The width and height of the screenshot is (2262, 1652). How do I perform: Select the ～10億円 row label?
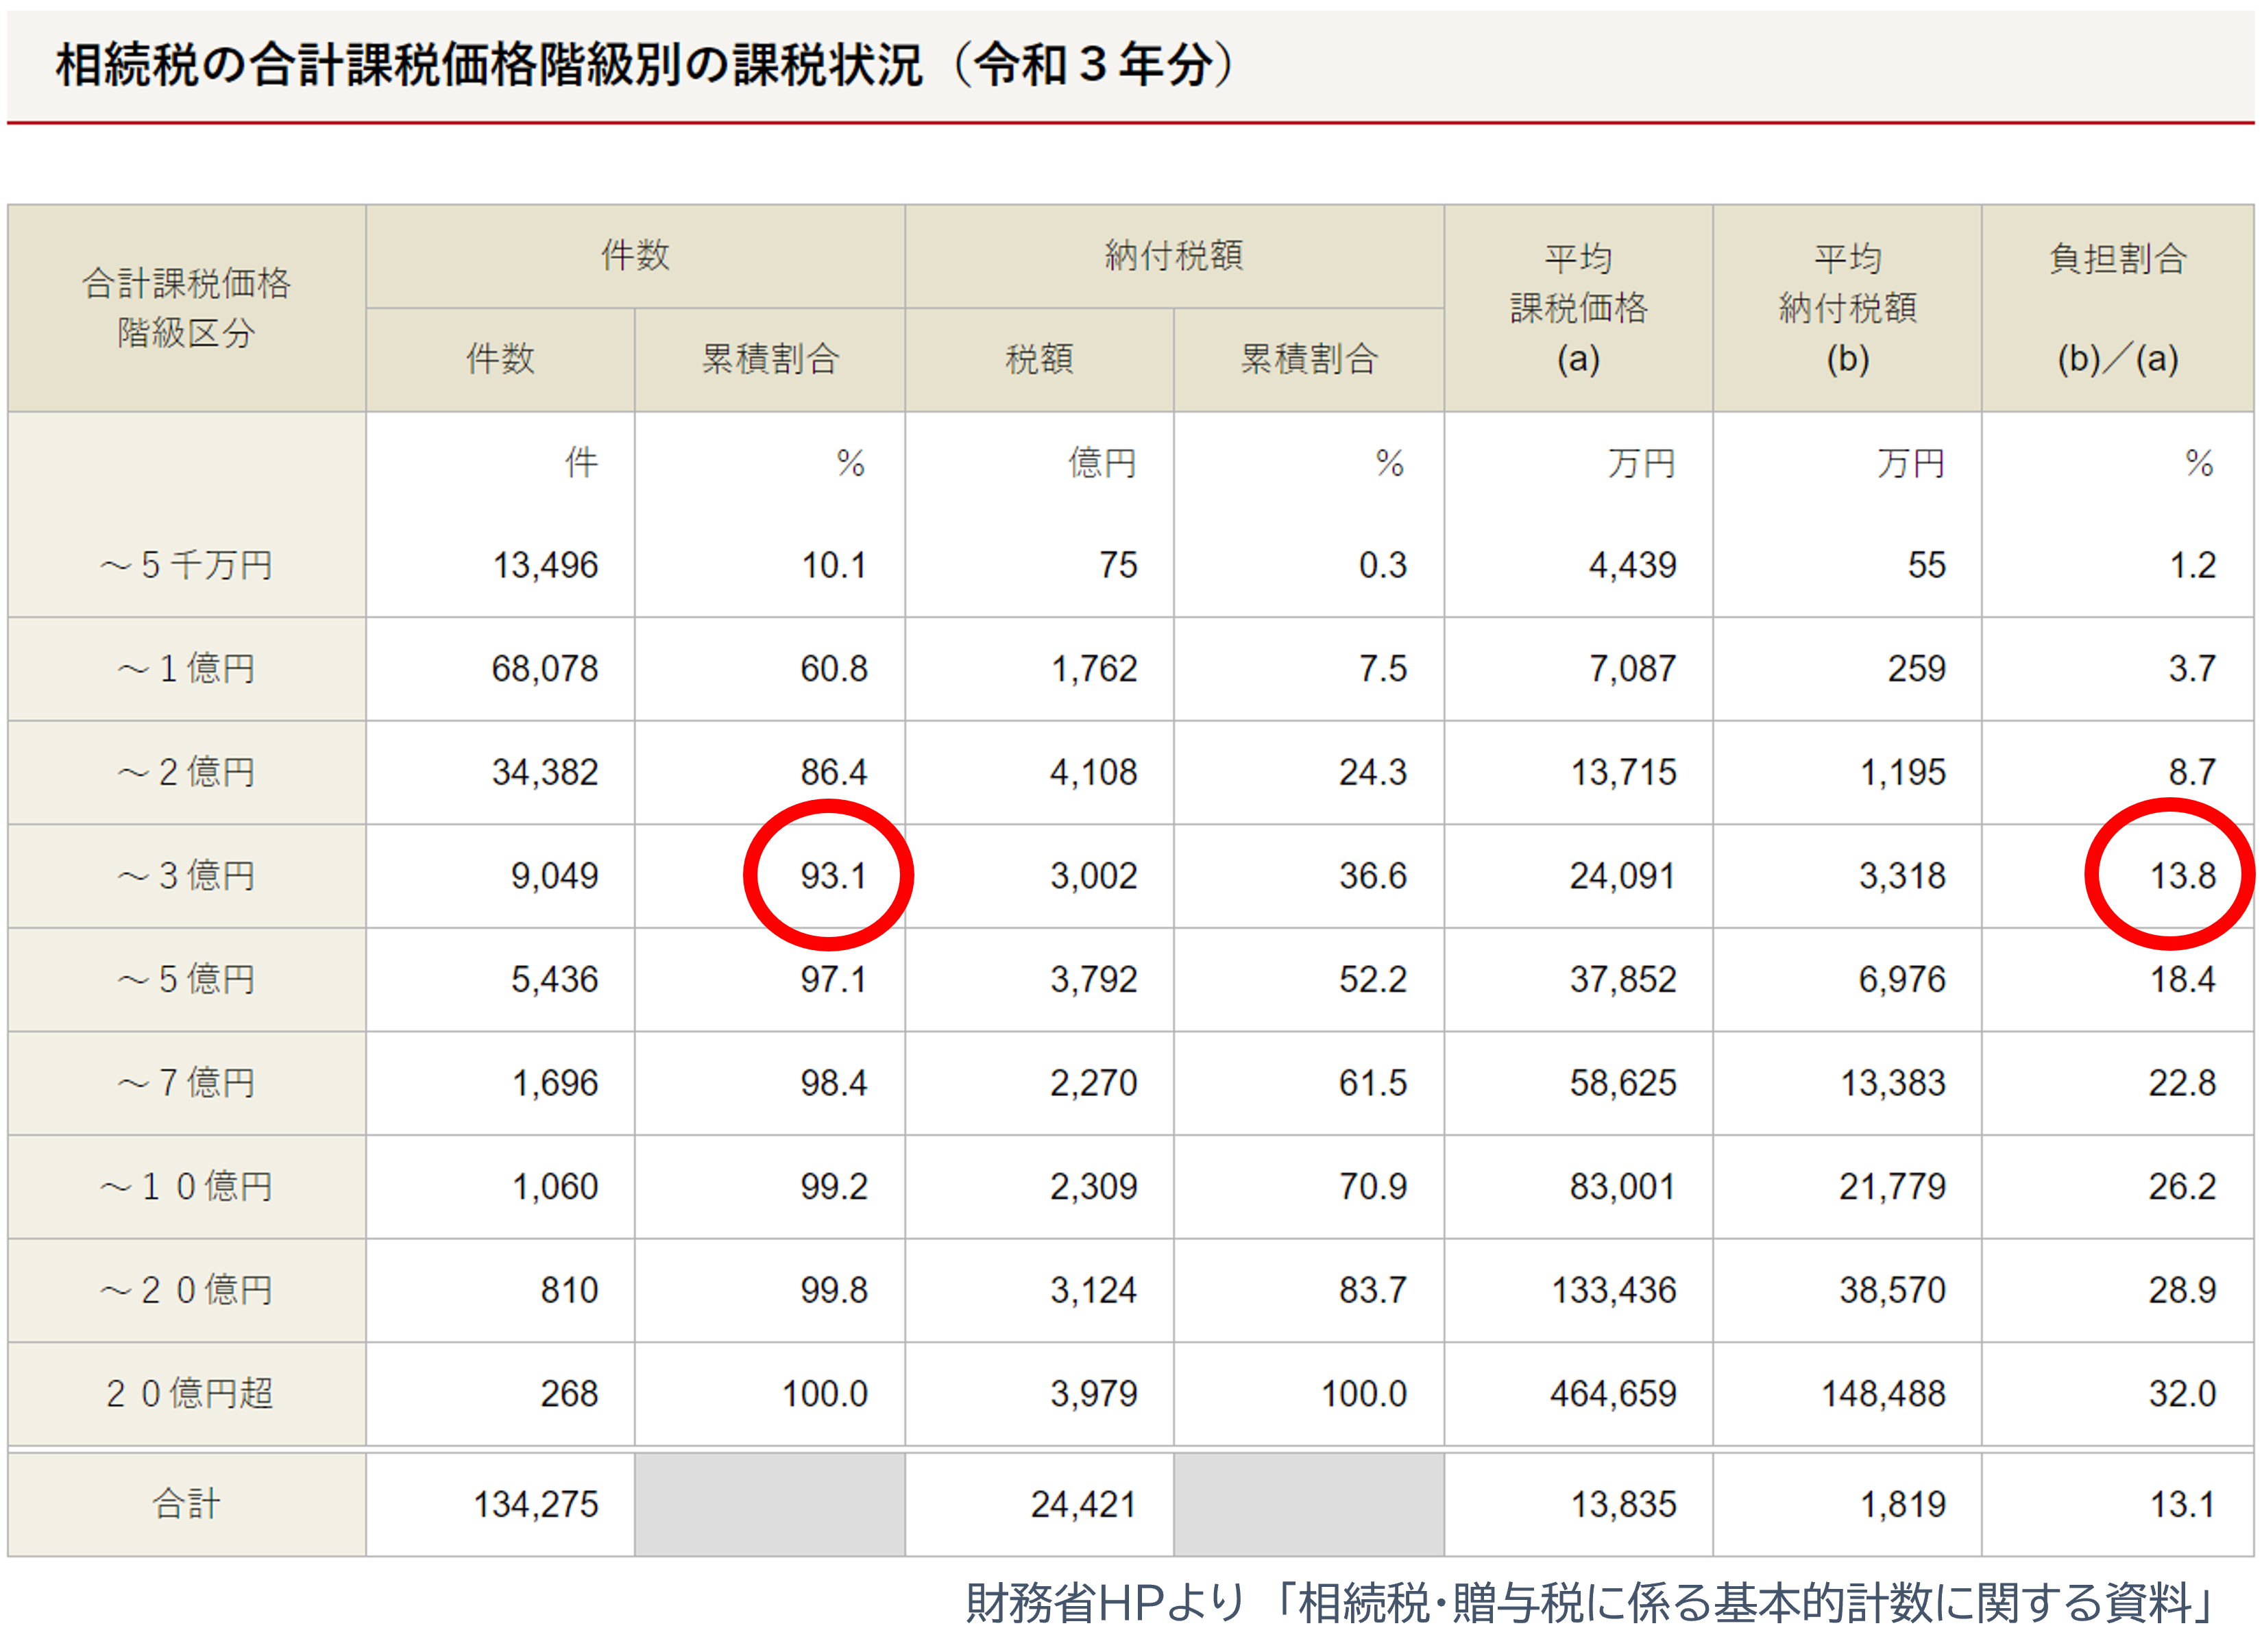(x=187, y=1187)
